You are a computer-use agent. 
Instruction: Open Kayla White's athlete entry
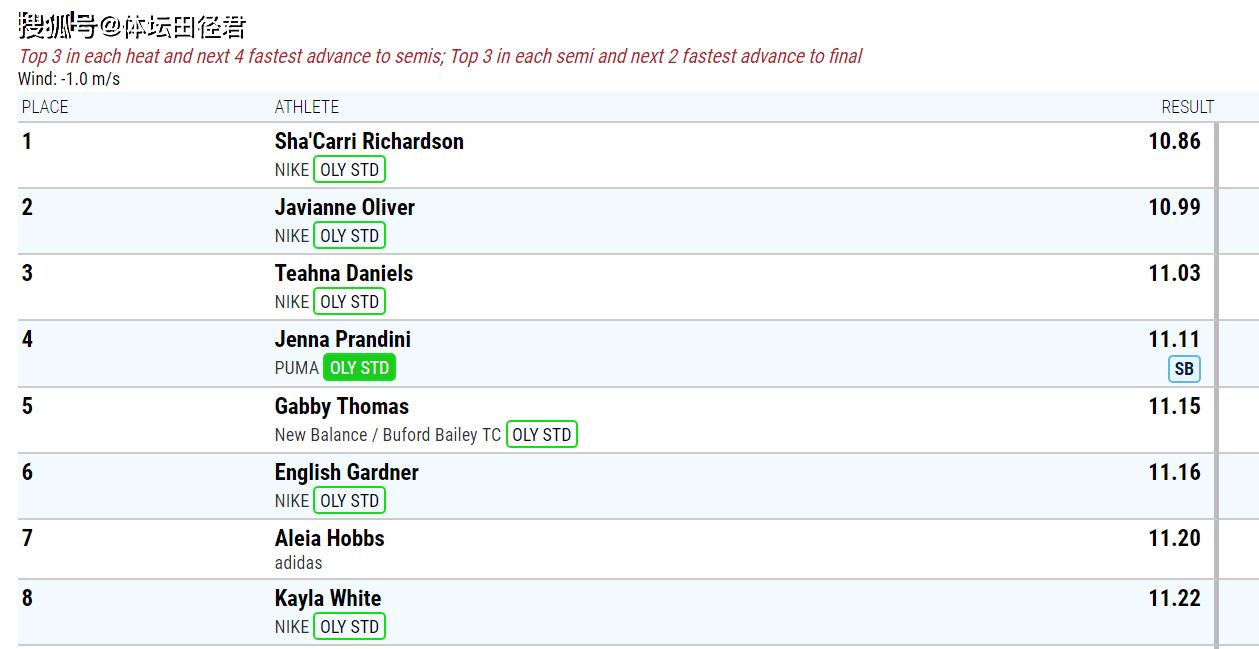point(328,598)
